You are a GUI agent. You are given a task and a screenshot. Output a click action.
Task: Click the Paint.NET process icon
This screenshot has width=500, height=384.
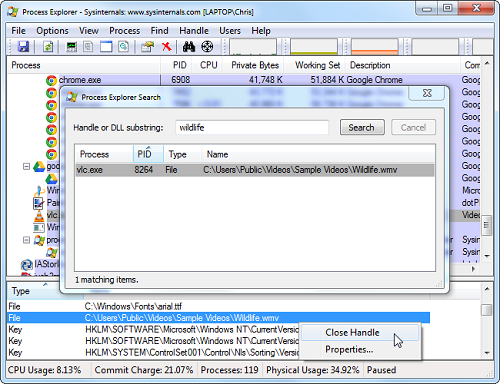(x=38, y=203)
